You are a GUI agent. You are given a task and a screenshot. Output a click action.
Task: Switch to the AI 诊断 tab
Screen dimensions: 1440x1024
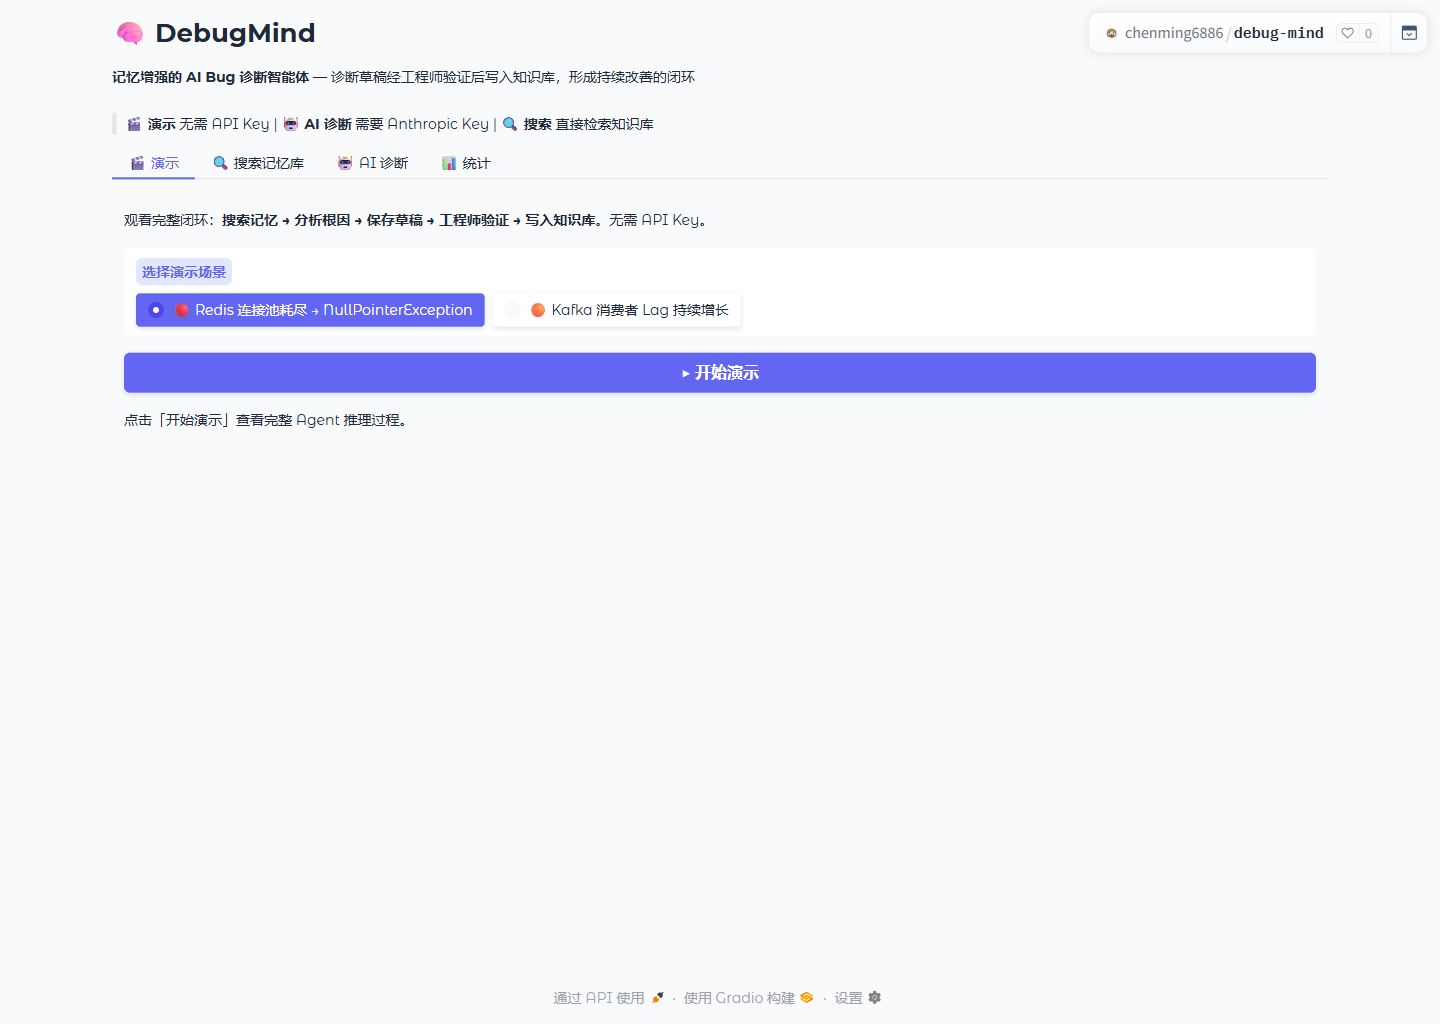tap(372, 163)
